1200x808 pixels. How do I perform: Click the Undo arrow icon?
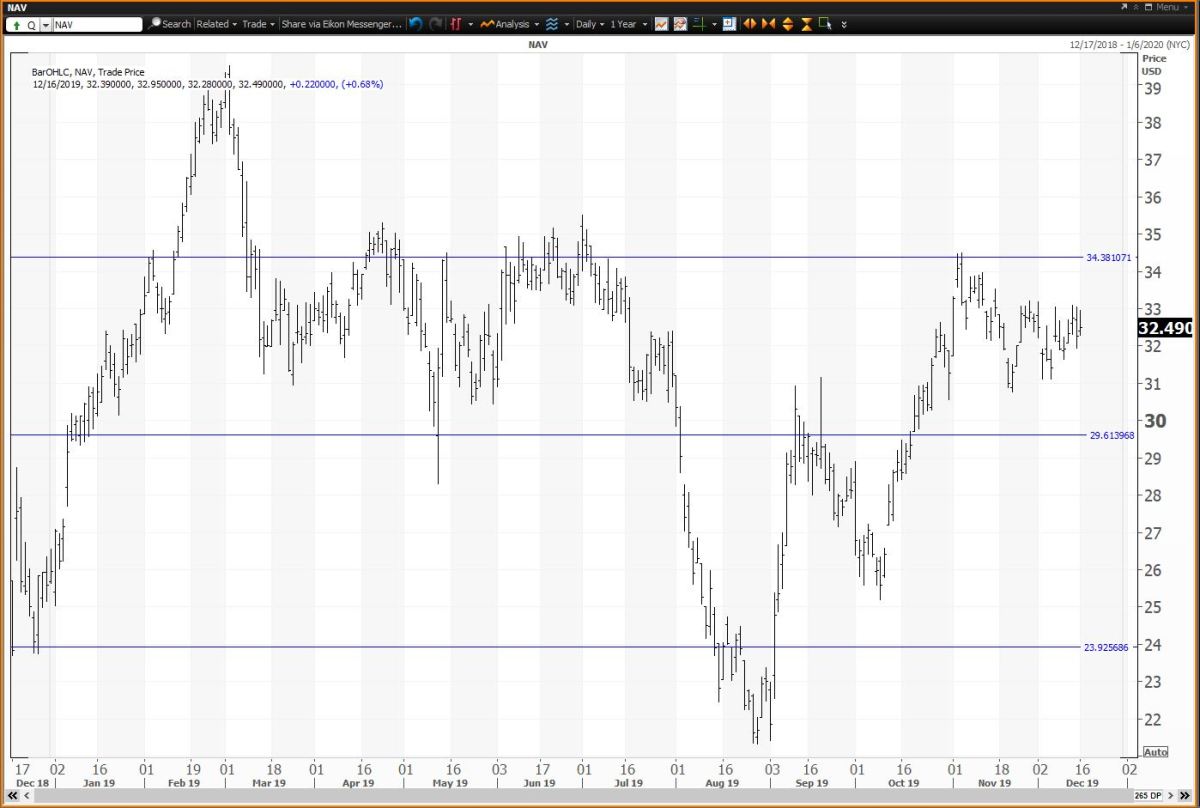pos(415,24)
